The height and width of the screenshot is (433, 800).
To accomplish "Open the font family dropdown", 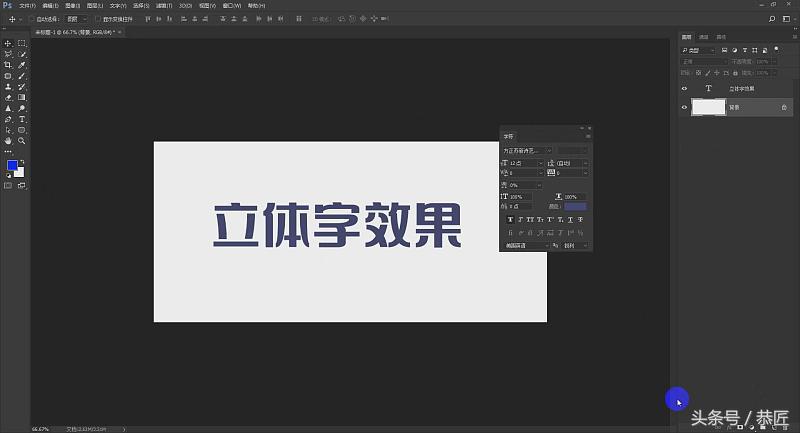I will [x=528, y=150].
